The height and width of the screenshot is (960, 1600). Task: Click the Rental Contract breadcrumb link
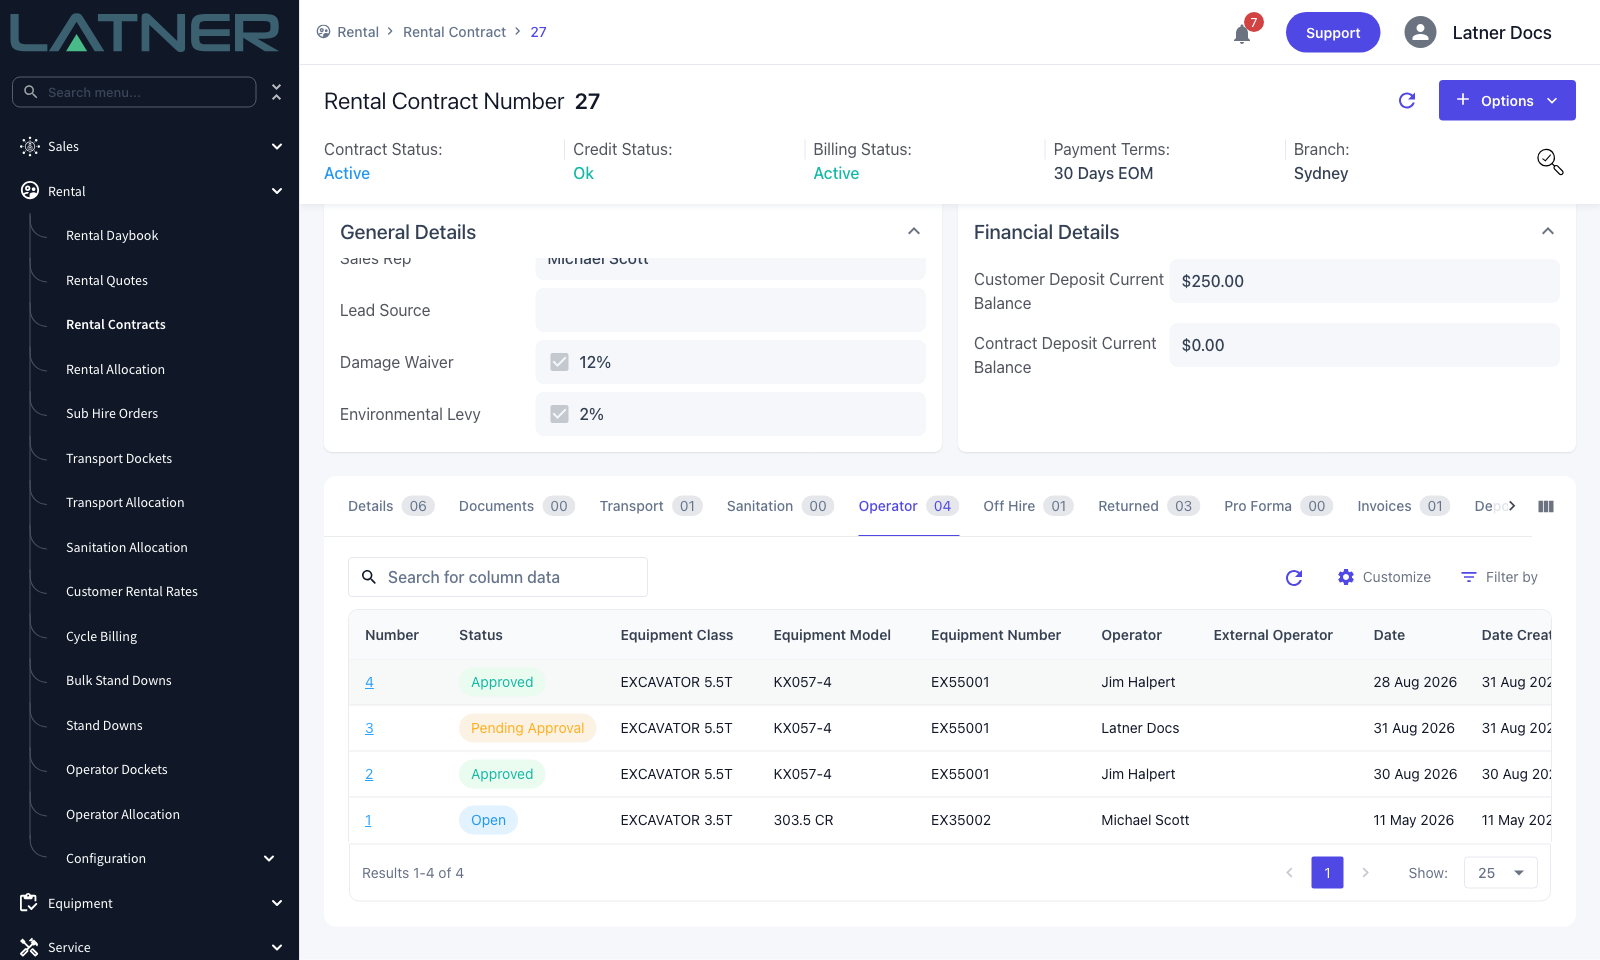pos(454,32)
